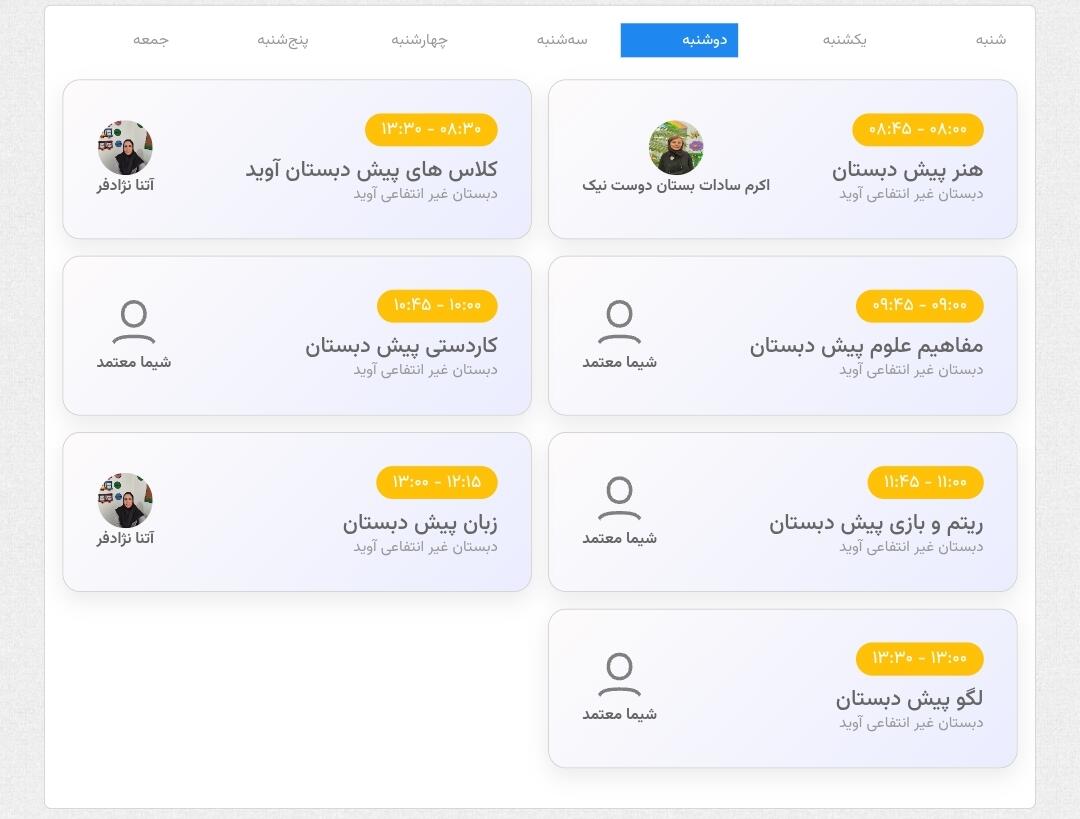1080x819 pixels.
Task: Open the کلاس های پیش دبستان آوید title
Action: tap(371, 169)
